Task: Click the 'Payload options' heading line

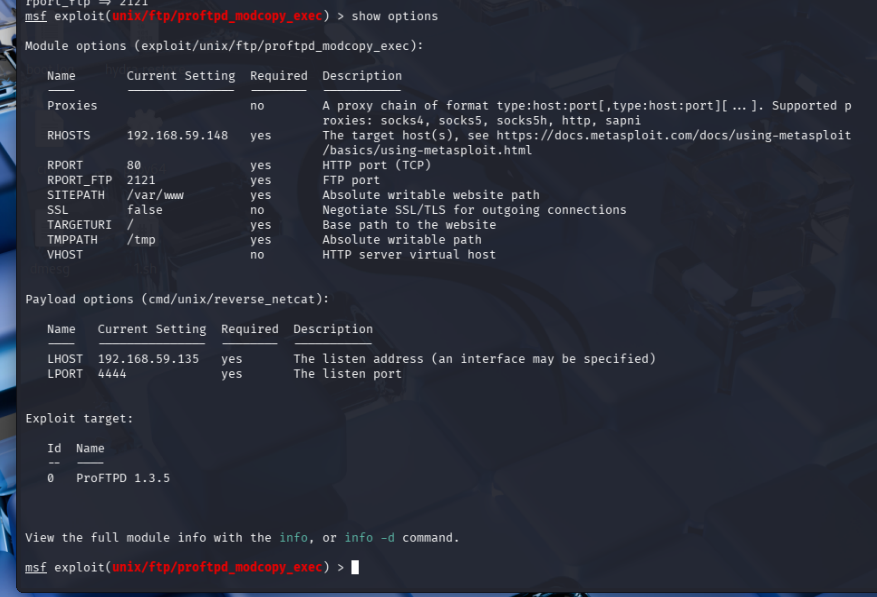Action: [177, 299]
